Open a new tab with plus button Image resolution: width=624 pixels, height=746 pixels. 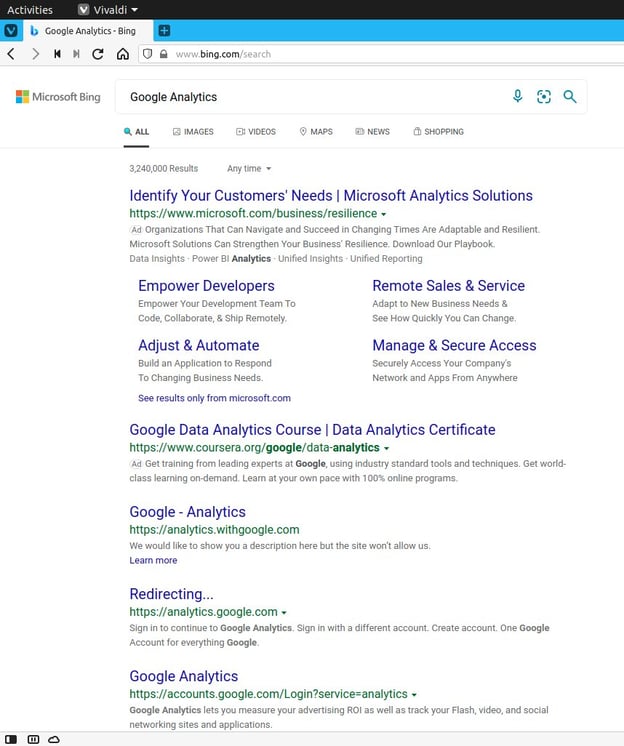(x=165, y=31)
